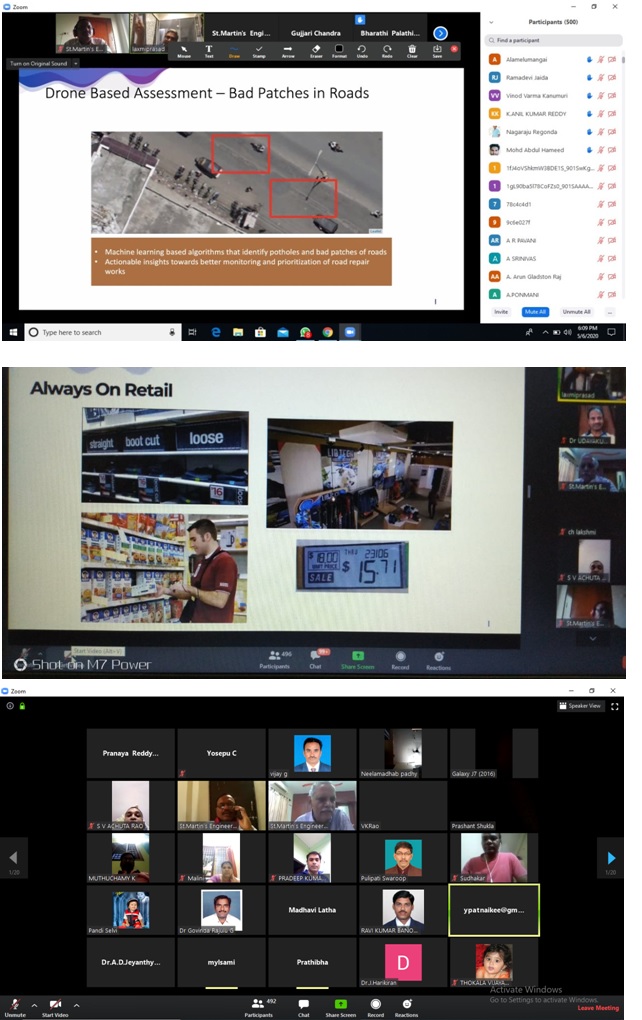Open Reactions in the bottom Zoom window

[407, 1008]
